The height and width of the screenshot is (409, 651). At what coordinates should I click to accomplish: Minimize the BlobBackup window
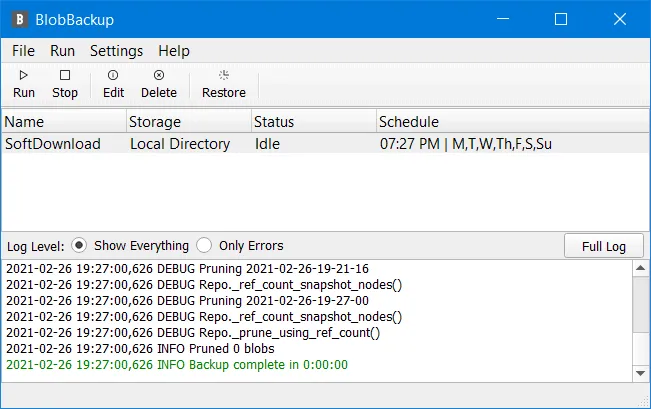click(503, 19)
